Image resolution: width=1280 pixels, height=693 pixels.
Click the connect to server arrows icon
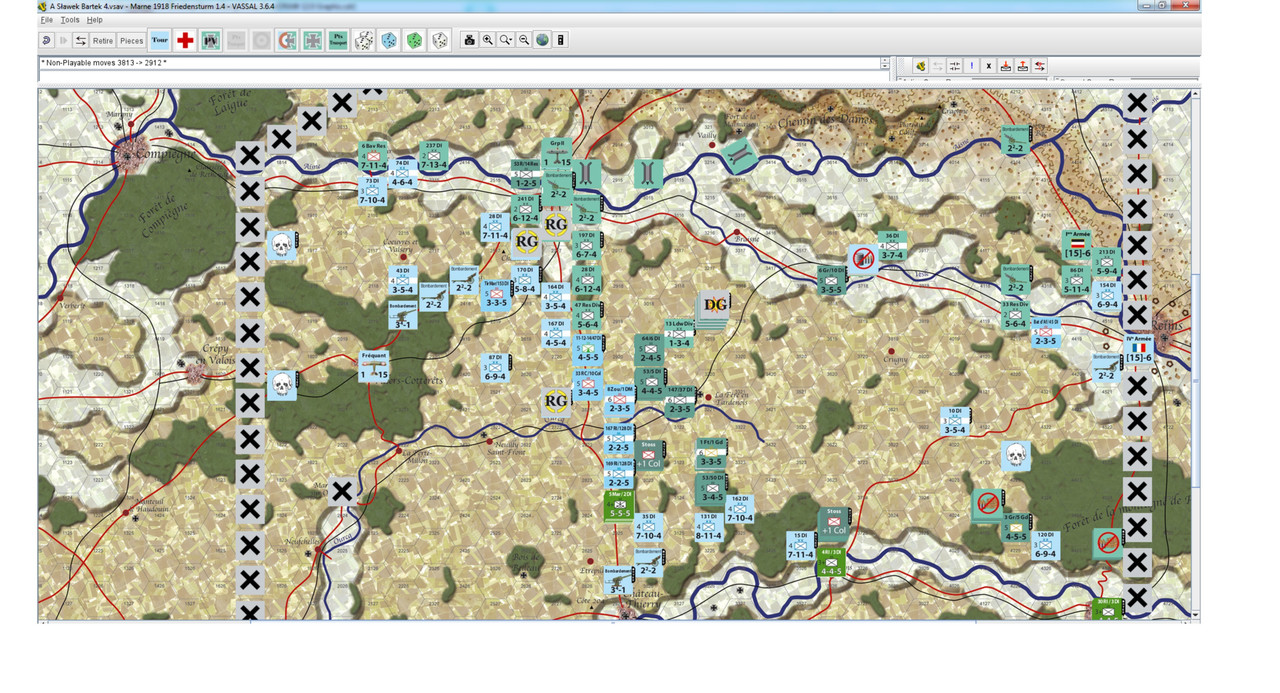pos(81,40)
